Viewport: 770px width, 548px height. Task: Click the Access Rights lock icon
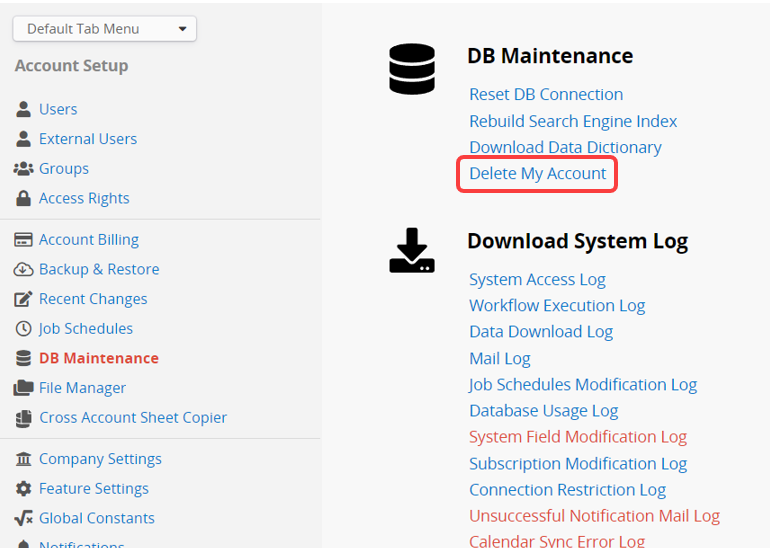point(23,198)
